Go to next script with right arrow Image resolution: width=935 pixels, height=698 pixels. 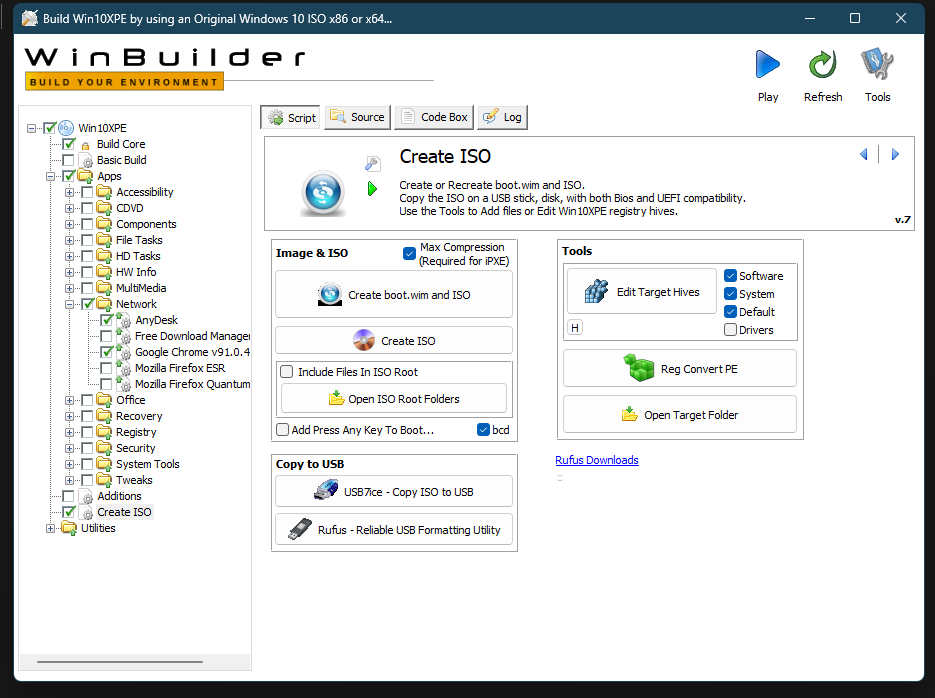tap(895, 154)
